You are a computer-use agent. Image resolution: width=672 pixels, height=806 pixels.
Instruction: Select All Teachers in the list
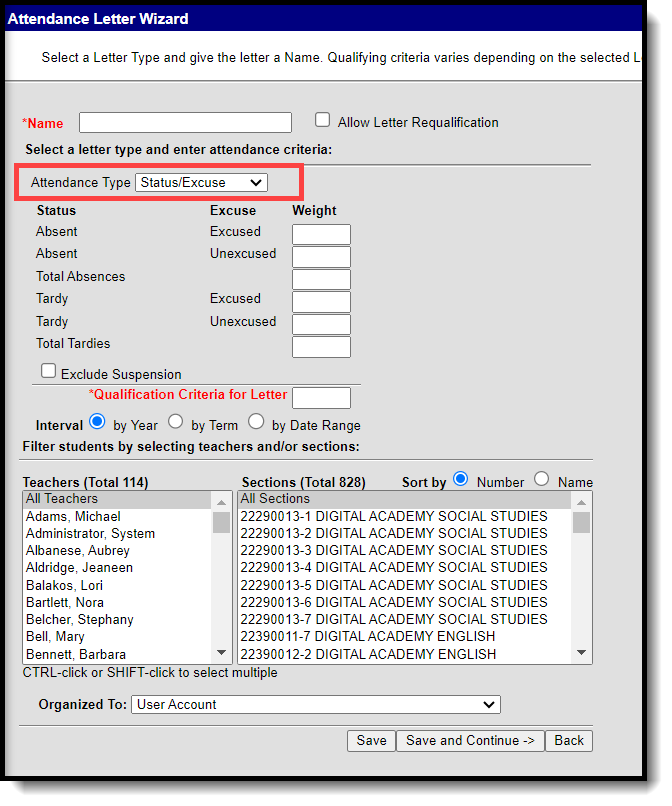point(117,499)
